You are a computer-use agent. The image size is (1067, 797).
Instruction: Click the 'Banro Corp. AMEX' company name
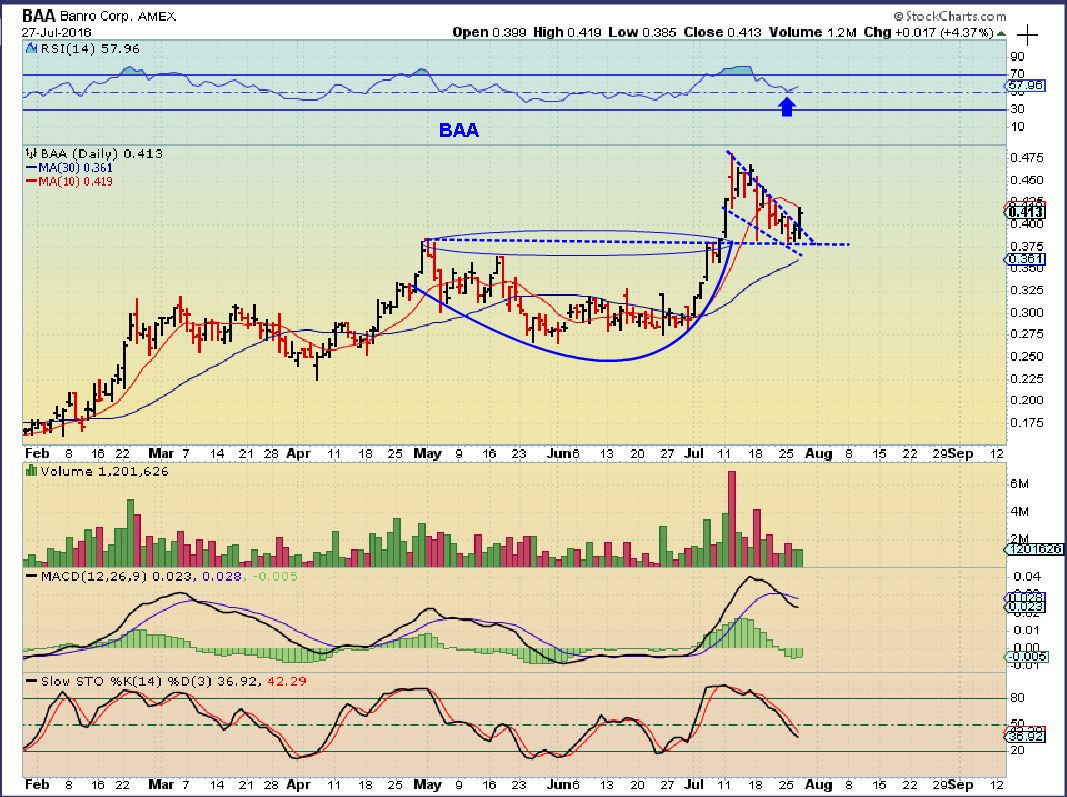[x=117, y=16]
